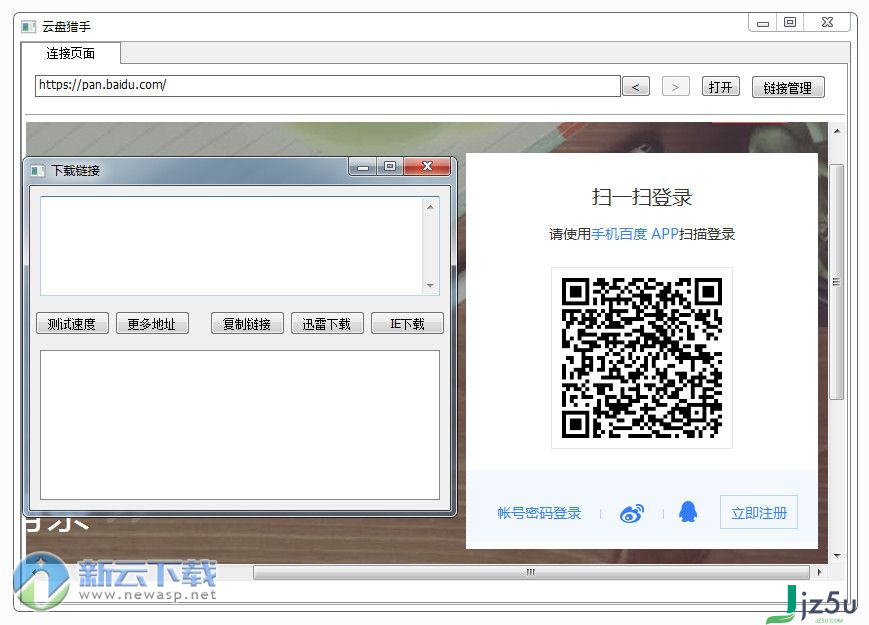
Task: Click the 打开 button
Action: pyautogui.click(x=720, y=87)
